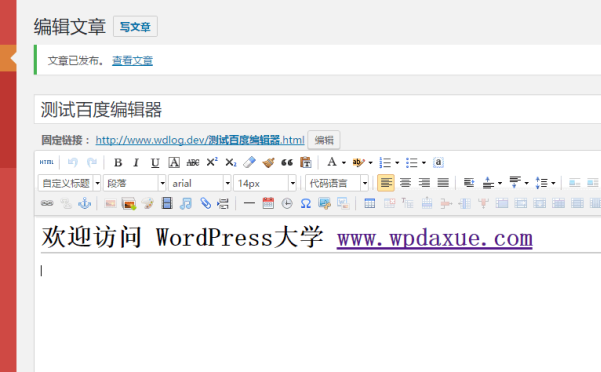Viewport: 601px width, 372px height.
Task: Open multi-image upload dialog
Action: (129, 203)
